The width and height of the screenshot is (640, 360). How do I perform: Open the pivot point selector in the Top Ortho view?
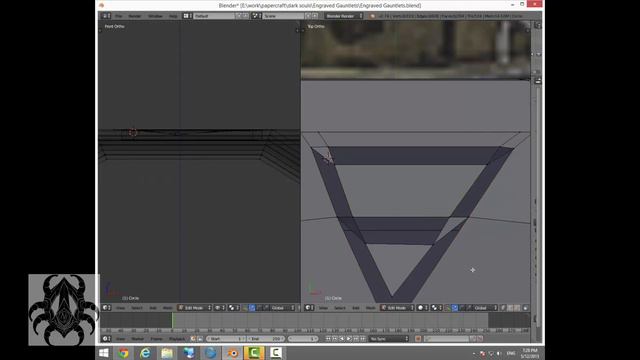point(437,308)
